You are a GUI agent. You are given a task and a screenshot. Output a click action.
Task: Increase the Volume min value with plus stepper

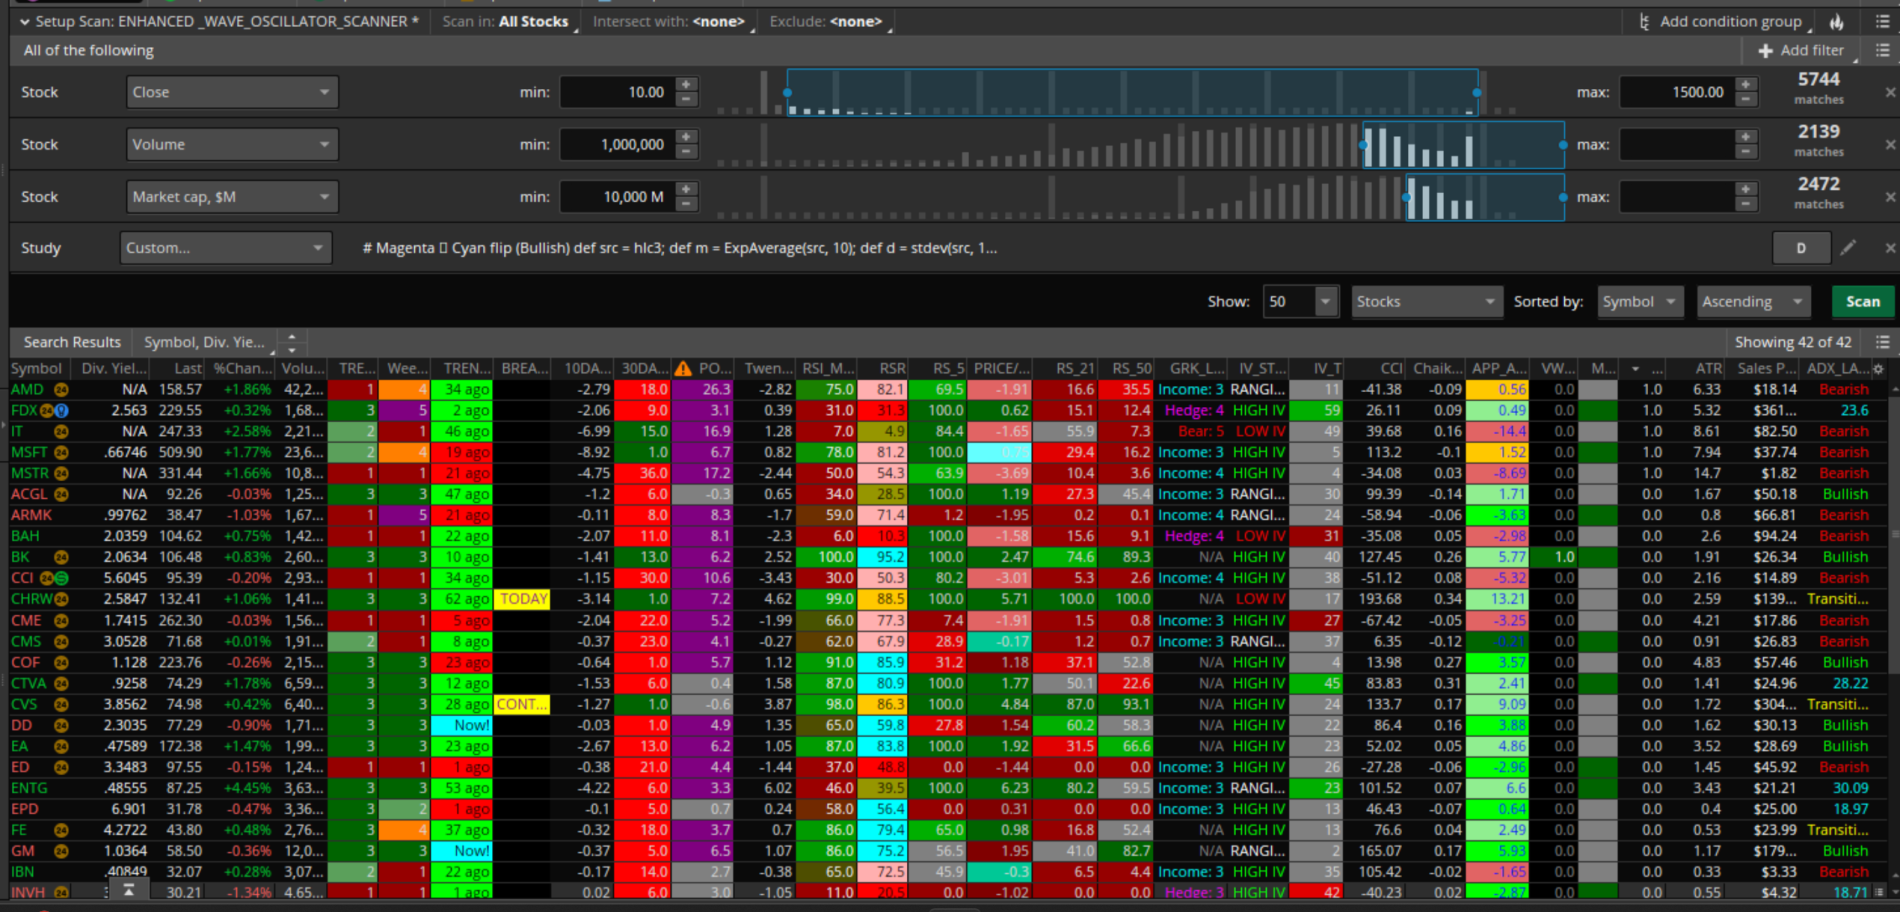click(x=686, y=137)
